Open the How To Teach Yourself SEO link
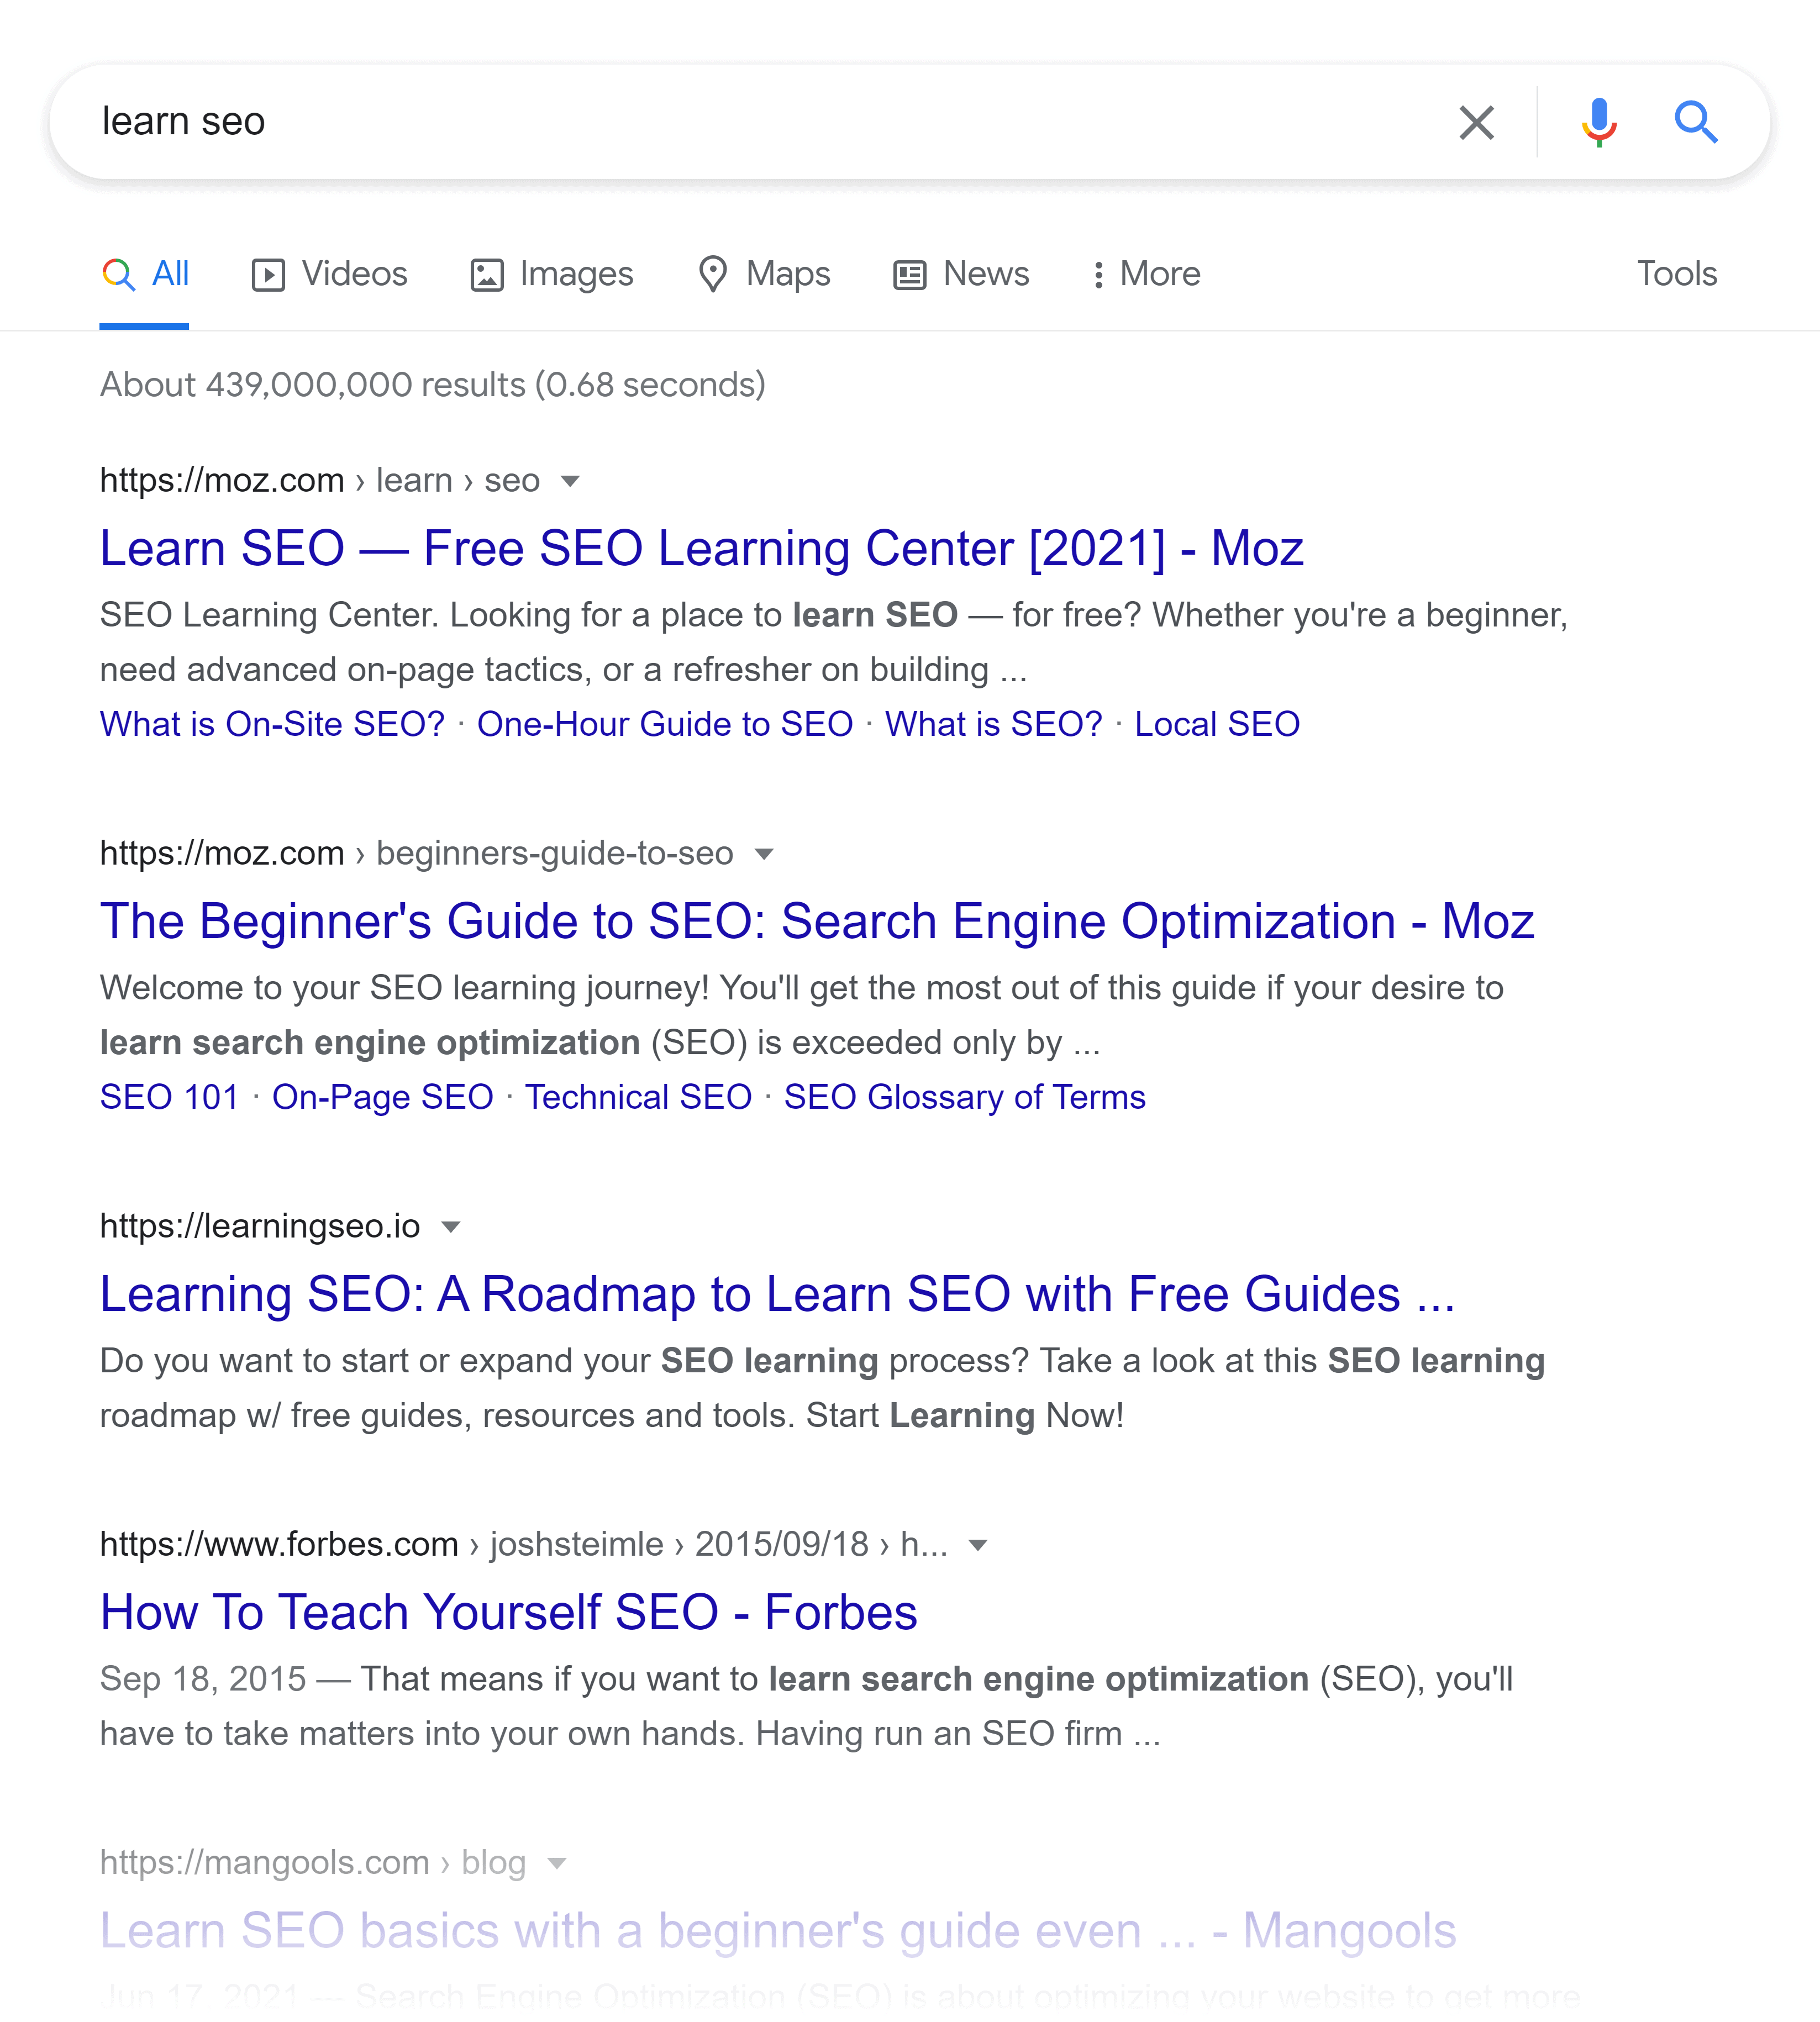The height and width of the screenshot is (2022, 1820). (509, 1613)
